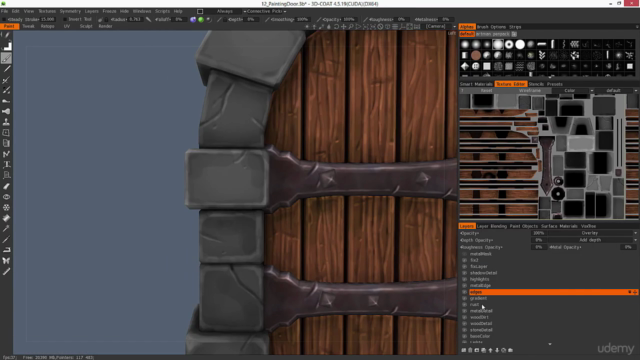The height and width of the screenshot is (360, 640).
Task: Open the Textures menu
Action: click(47, 11)
